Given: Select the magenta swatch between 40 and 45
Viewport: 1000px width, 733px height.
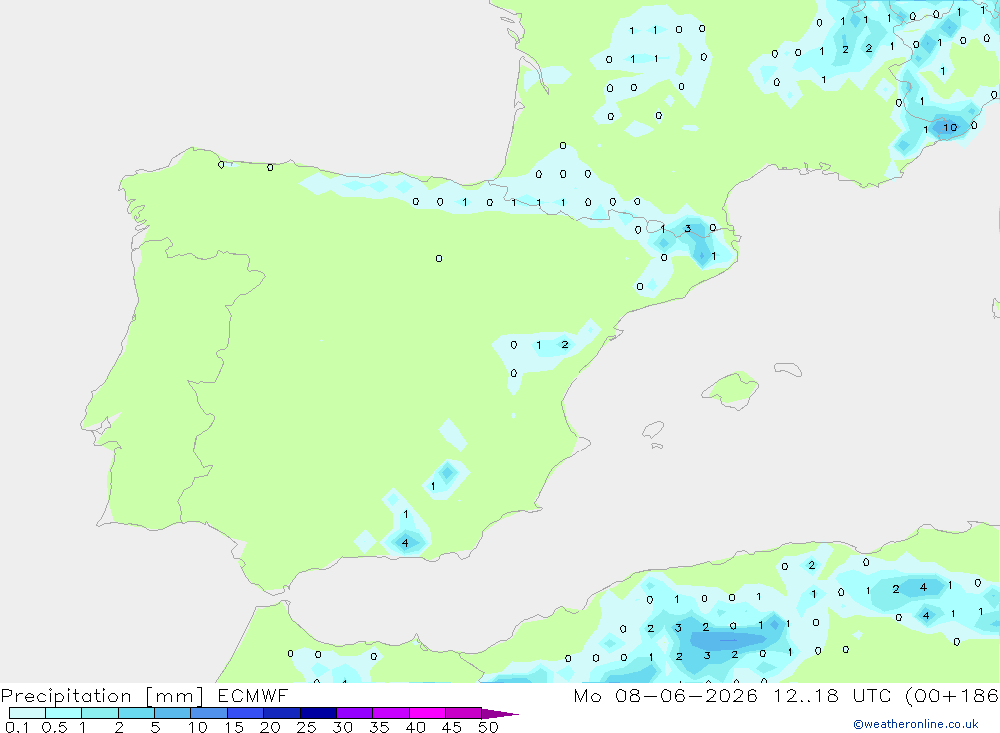Looking at the screenshot, I should (427, 713).
